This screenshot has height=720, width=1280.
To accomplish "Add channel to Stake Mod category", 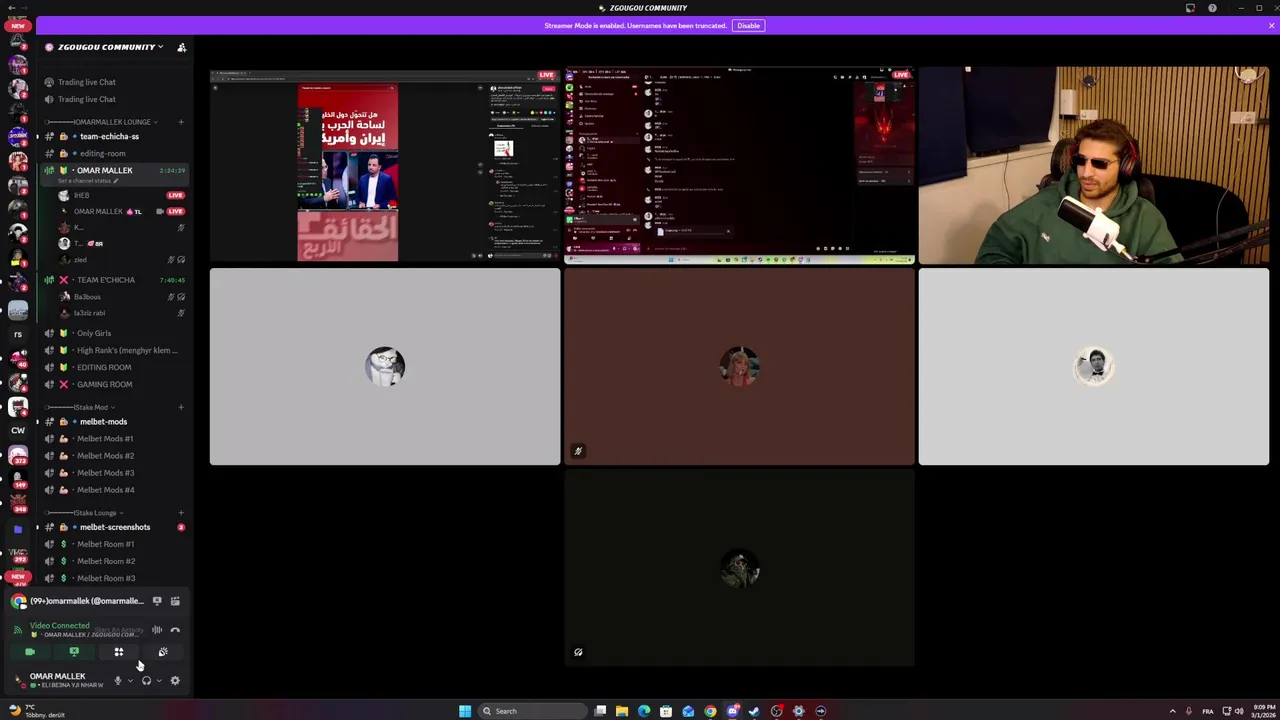I will point(181,407).
